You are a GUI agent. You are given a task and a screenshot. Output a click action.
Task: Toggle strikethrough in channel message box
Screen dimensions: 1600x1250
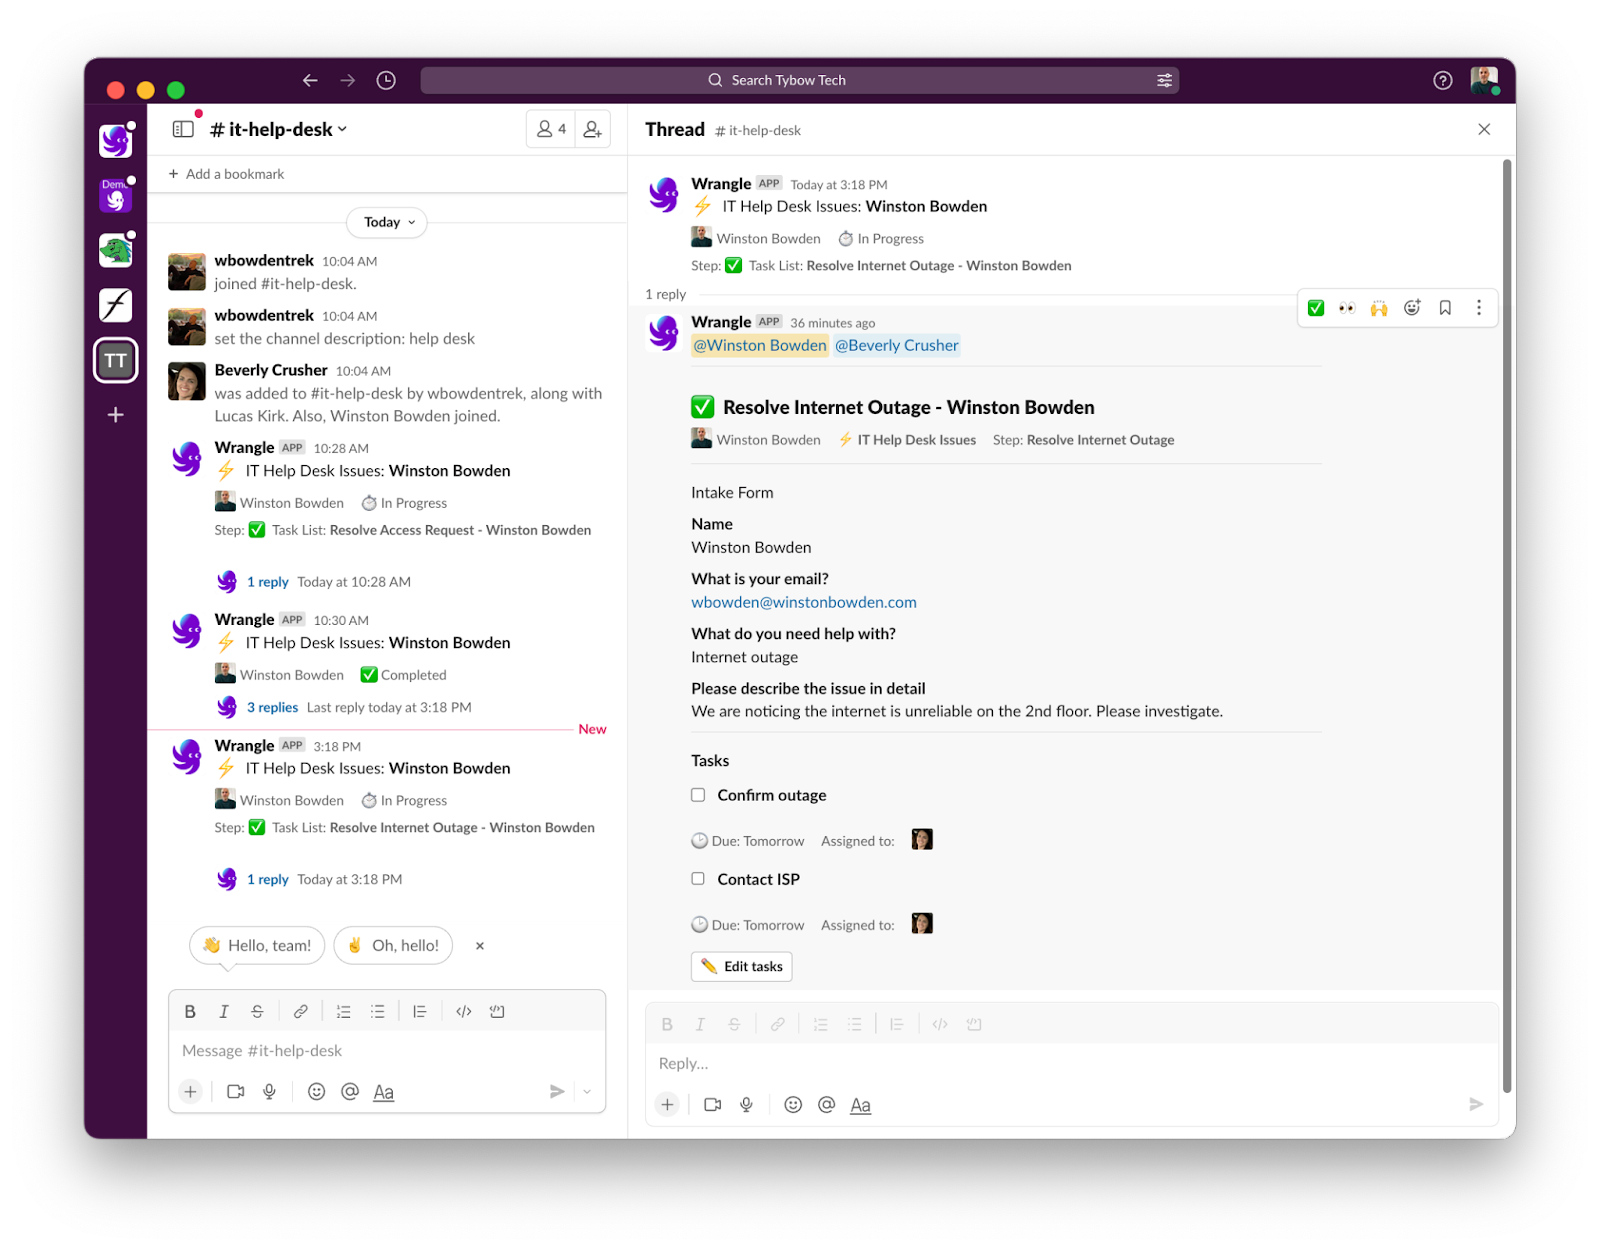(257, 1012)
